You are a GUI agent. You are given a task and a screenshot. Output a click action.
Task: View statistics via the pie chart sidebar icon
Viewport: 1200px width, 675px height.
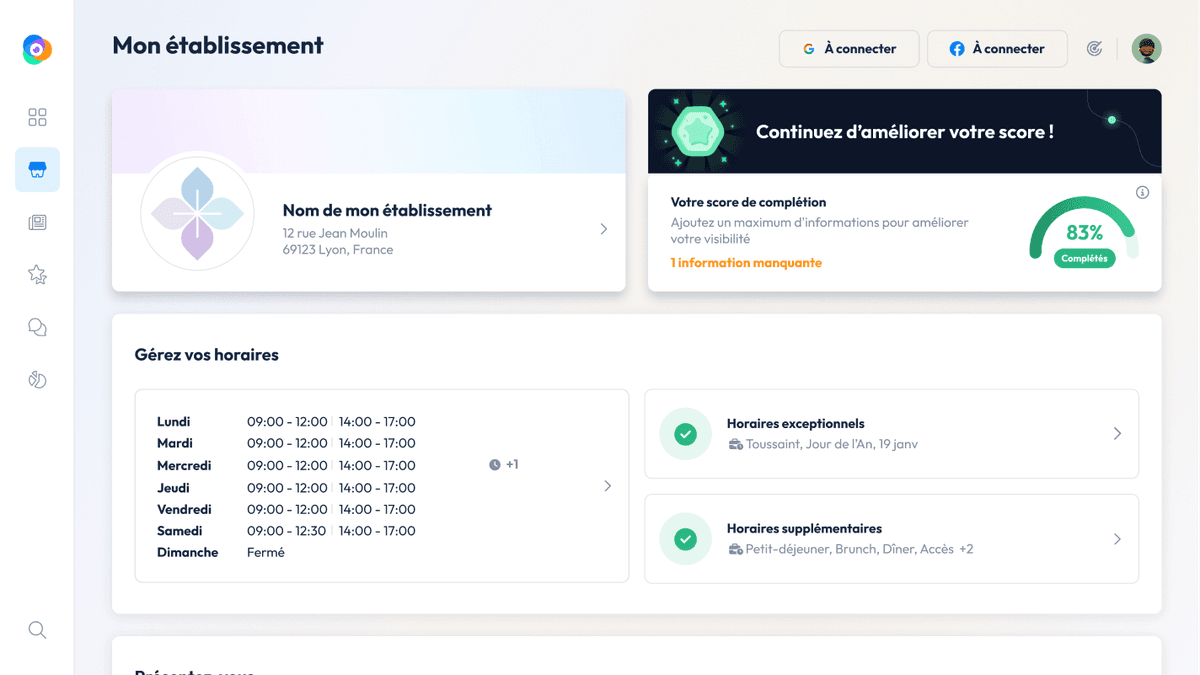point(37,380)
